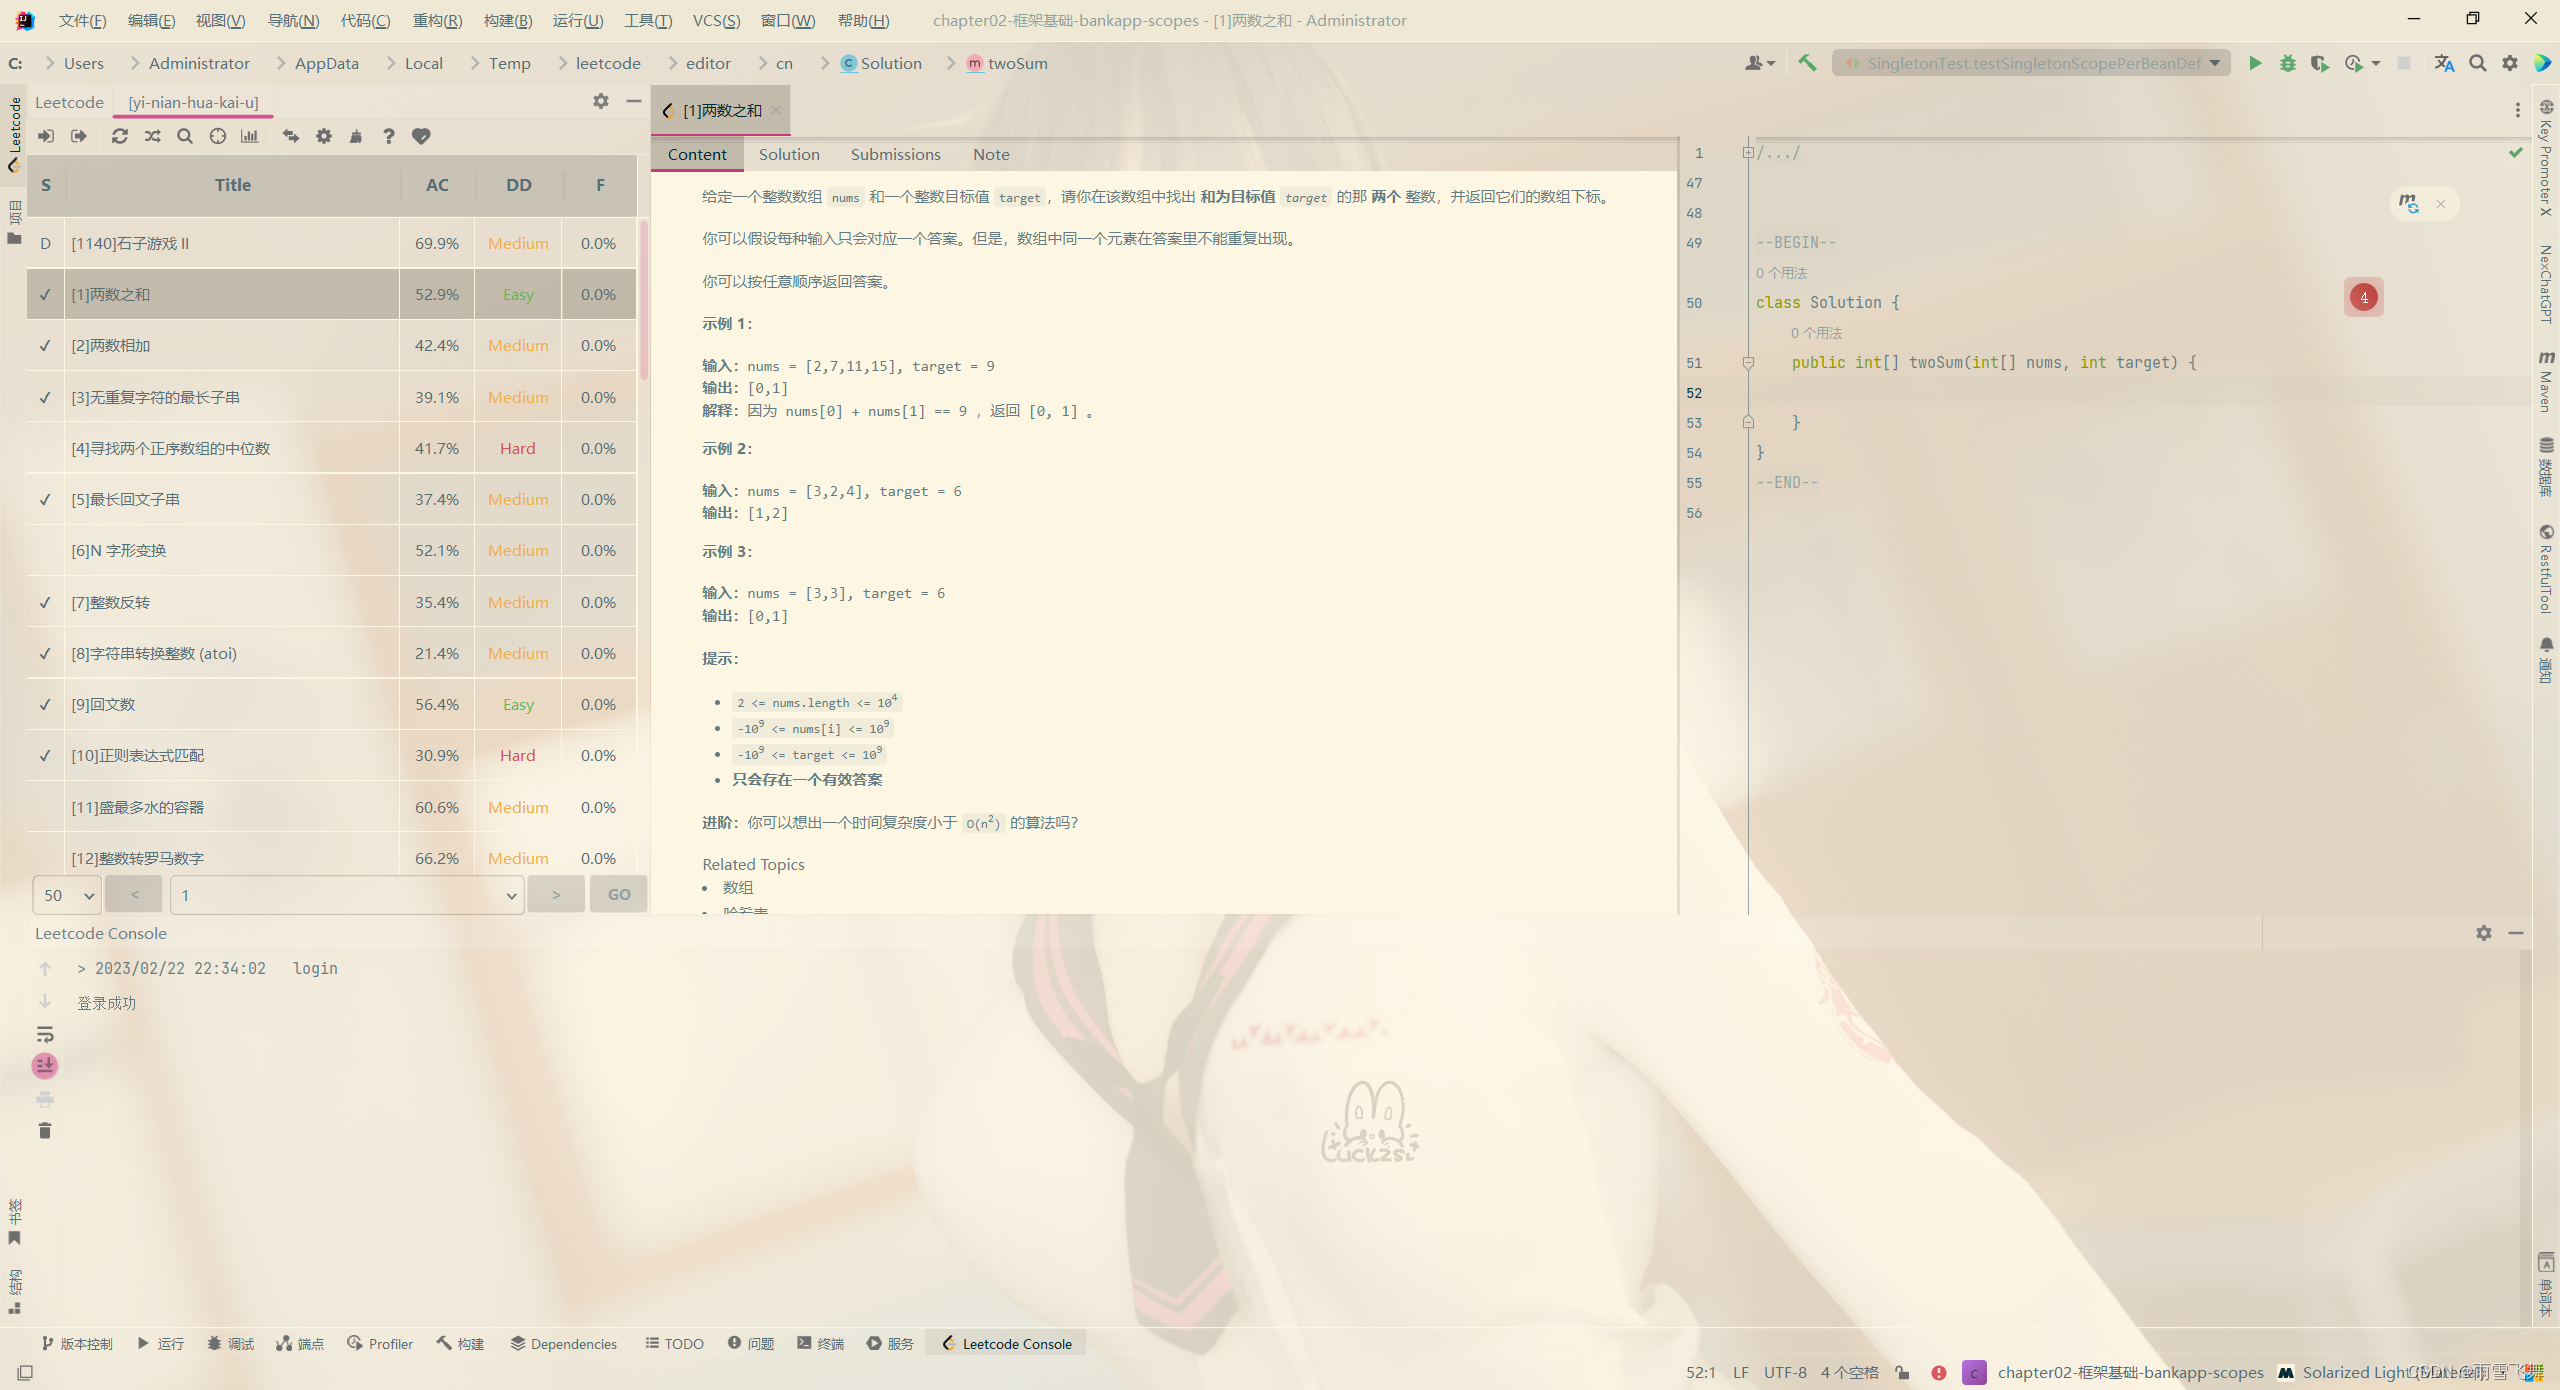Open the page number combo box showing 1
The height and width of the screenshot is (1390, 2560).
(x=347, y=895)
